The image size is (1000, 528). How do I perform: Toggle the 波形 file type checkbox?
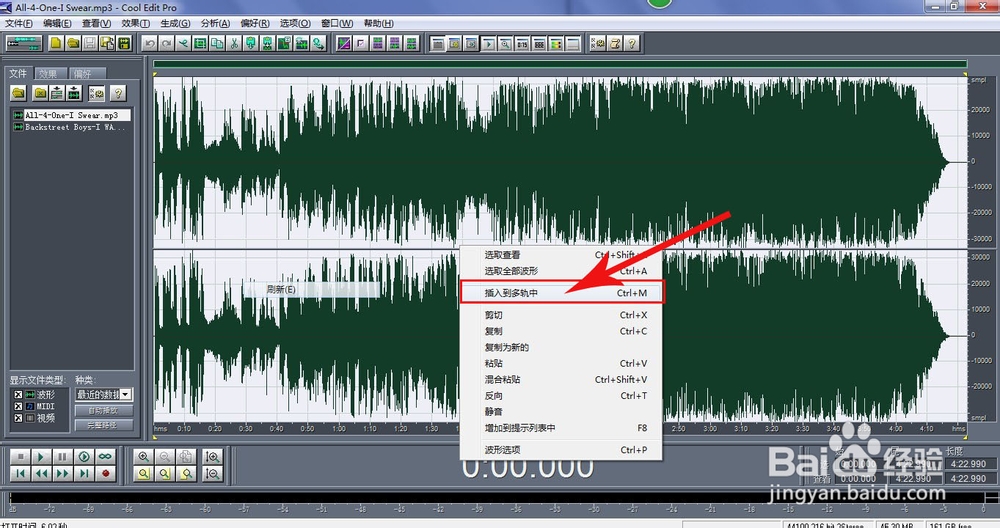click(18, 395)
